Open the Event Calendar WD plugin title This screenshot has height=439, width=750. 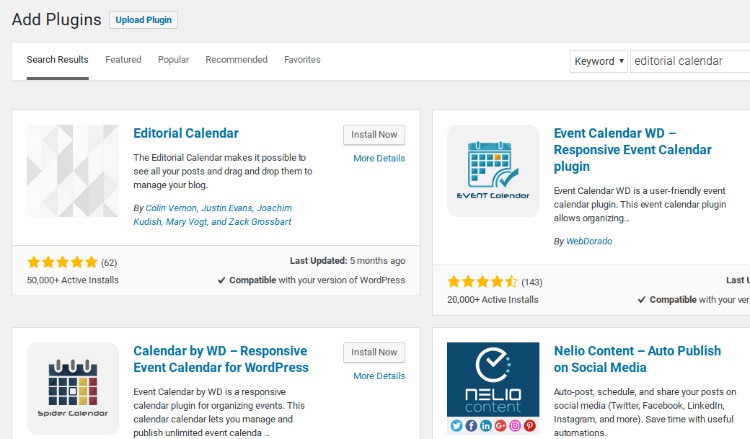point(632,150)
